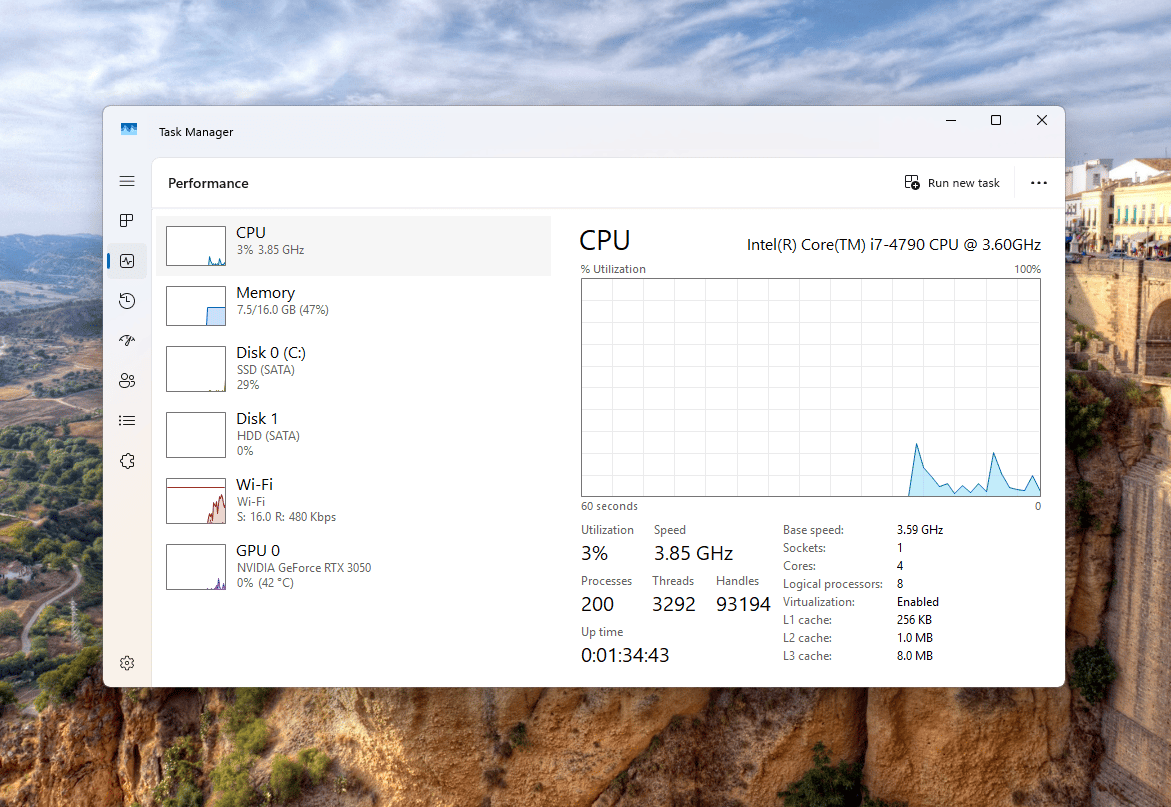
Task: Click the CPU utilization graph
Action: [x=811, y=387]
